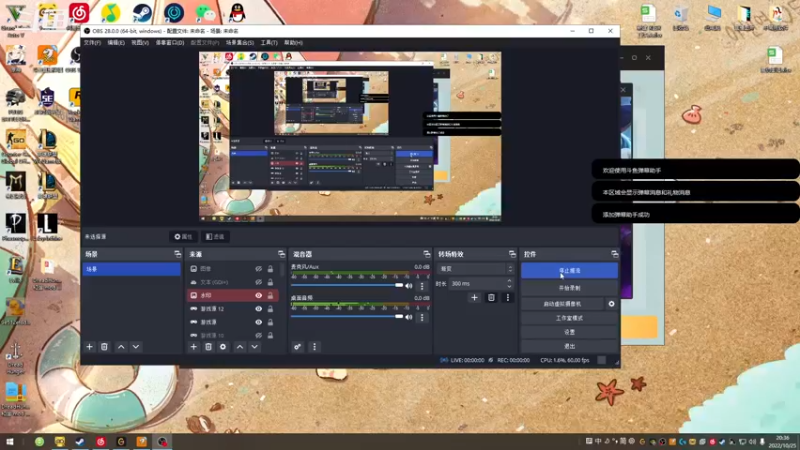Open the 设置 settings button

569,332
